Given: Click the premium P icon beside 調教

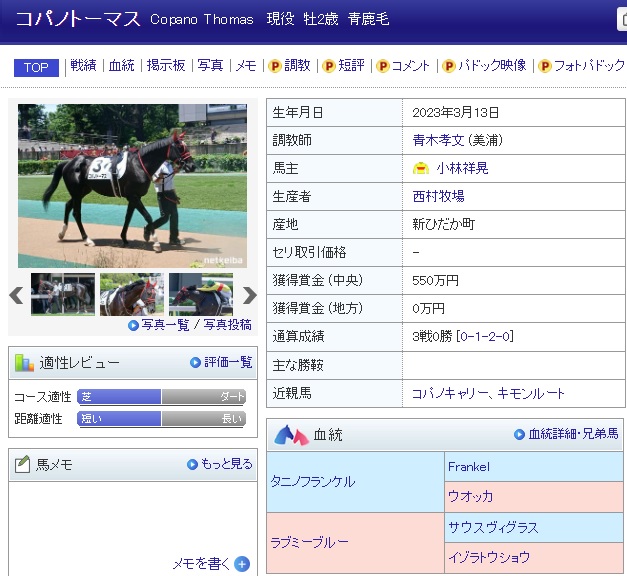Looking at the screenshot, I should coord(274,66).
